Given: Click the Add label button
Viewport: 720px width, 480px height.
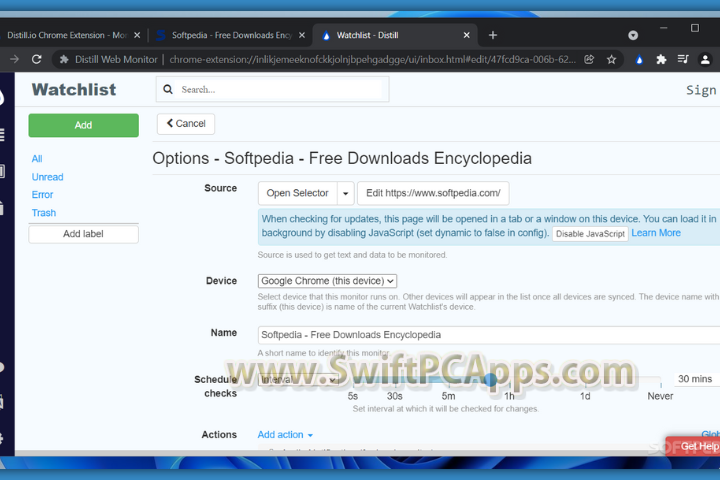Looking at the screenshot, I should coord(84,234).
